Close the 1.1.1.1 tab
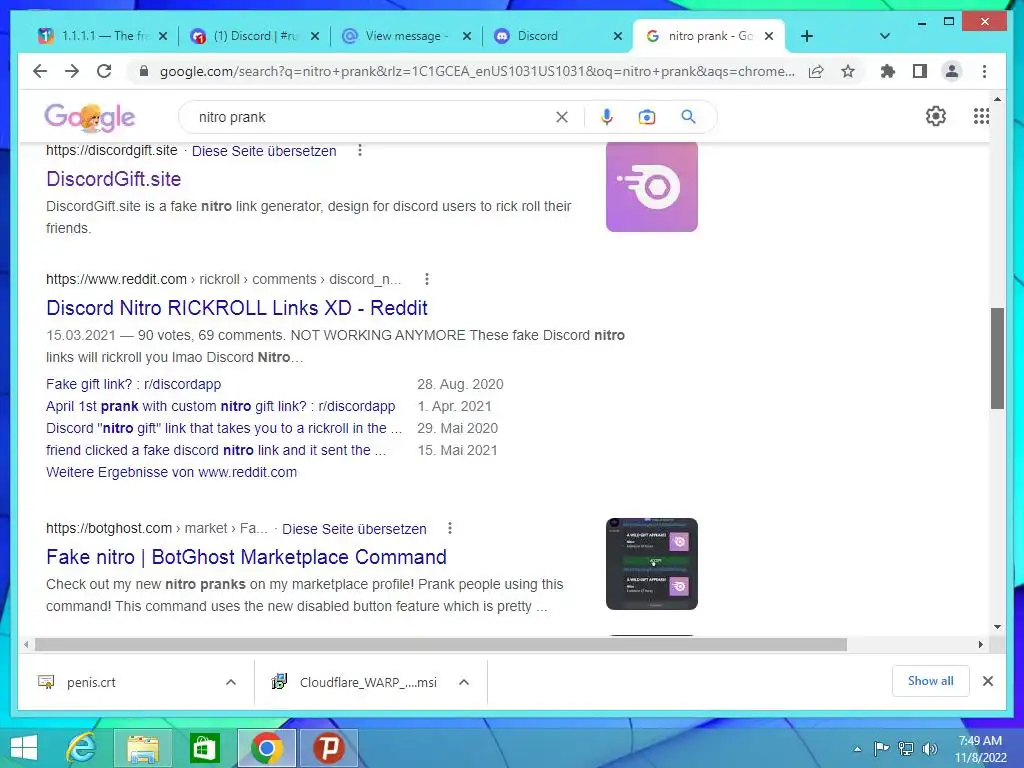 (x=163, y=36)
